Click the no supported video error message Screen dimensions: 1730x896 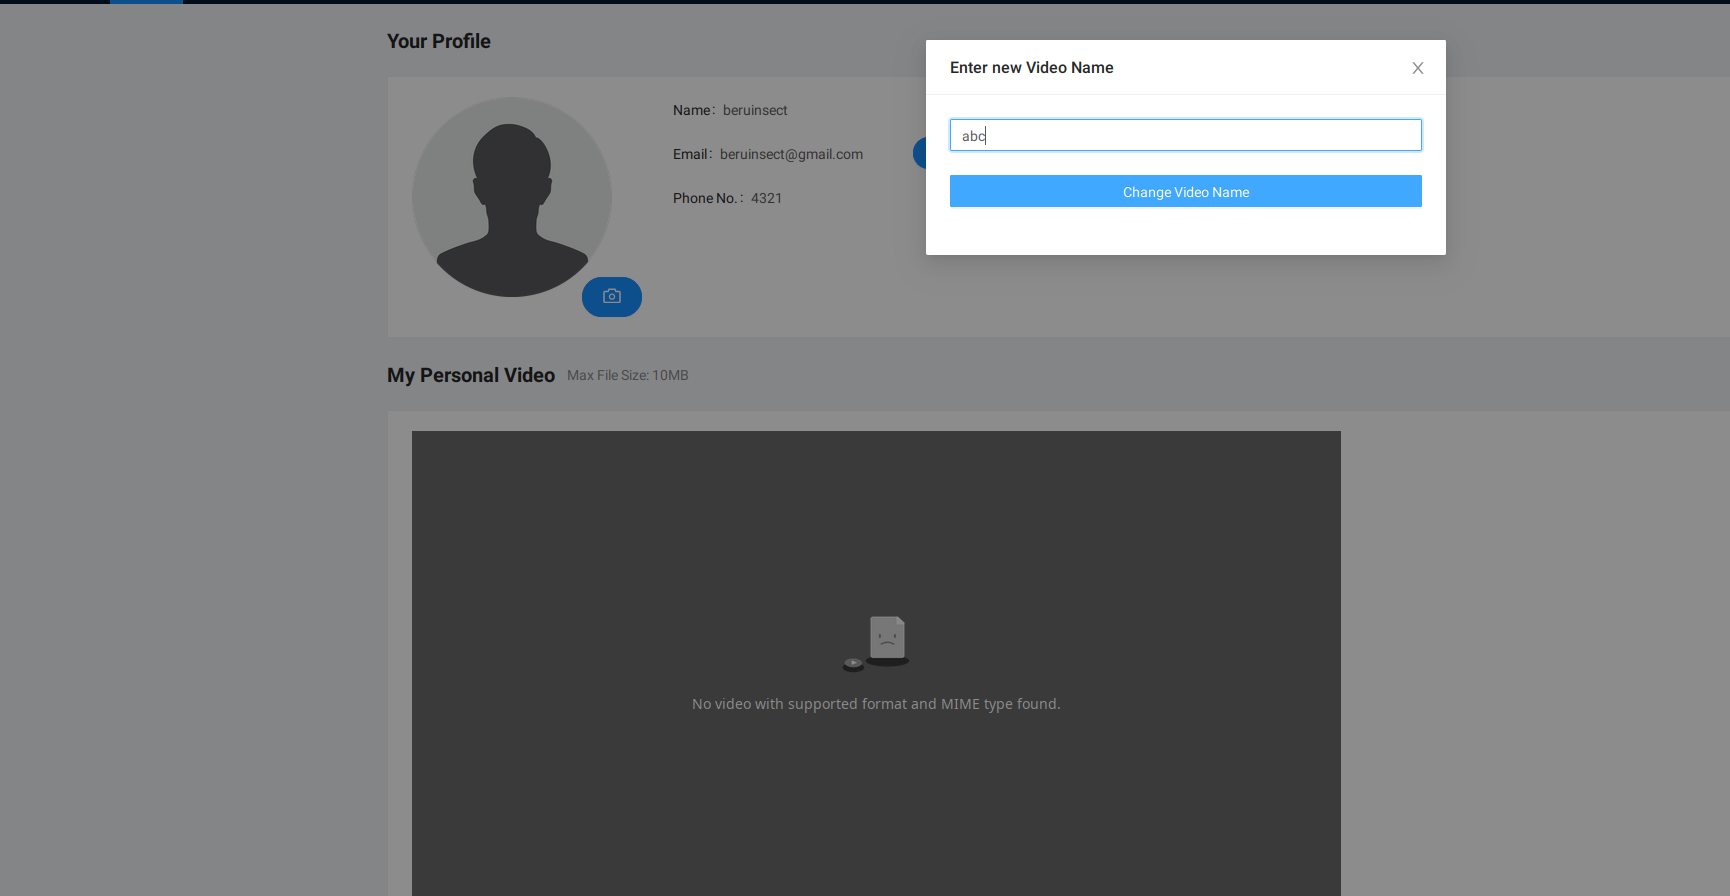click(876, 704)
